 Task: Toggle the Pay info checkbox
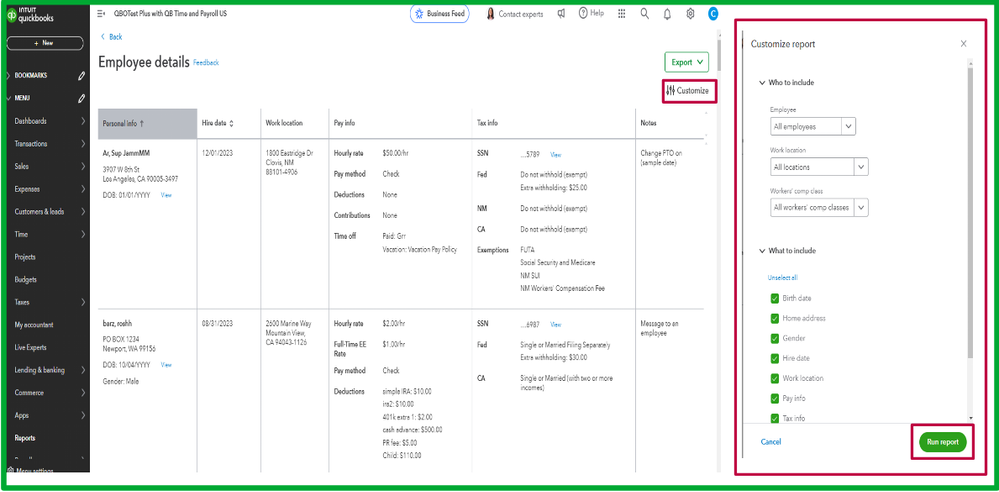775,398
